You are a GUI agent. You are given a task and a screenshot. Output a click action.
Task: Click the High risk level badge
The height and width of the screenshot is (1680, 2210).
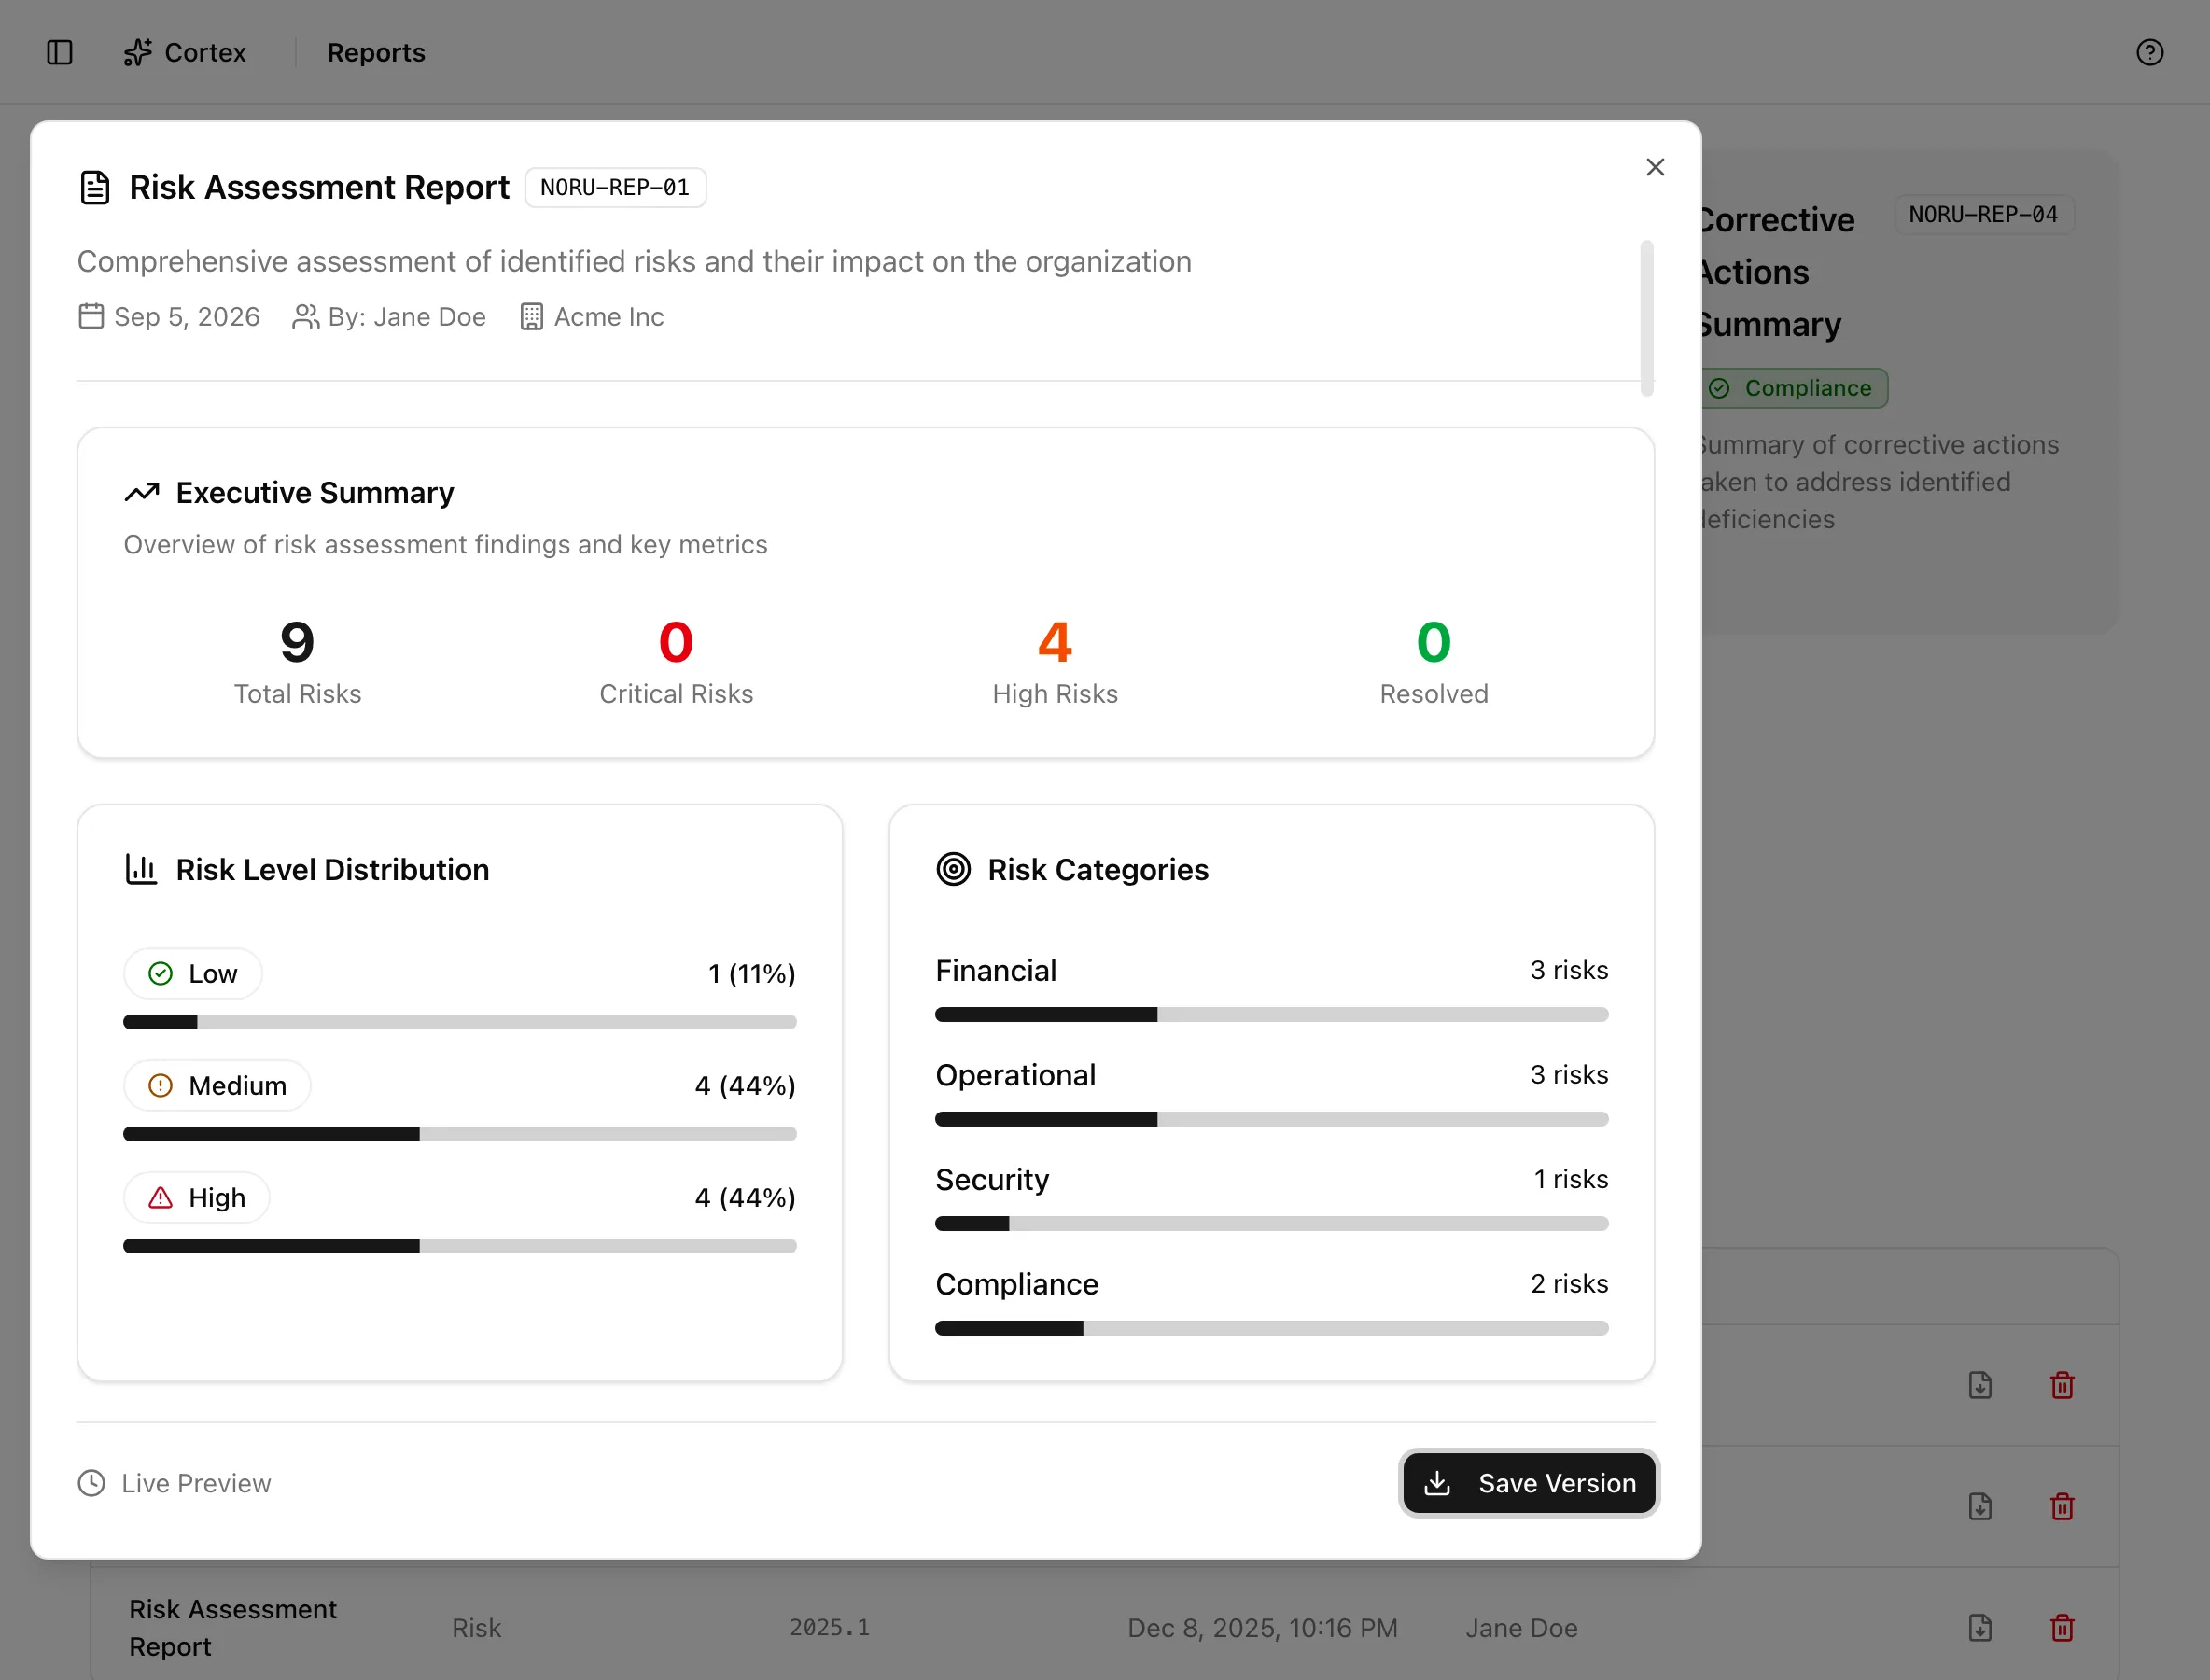coord(197,1197)
